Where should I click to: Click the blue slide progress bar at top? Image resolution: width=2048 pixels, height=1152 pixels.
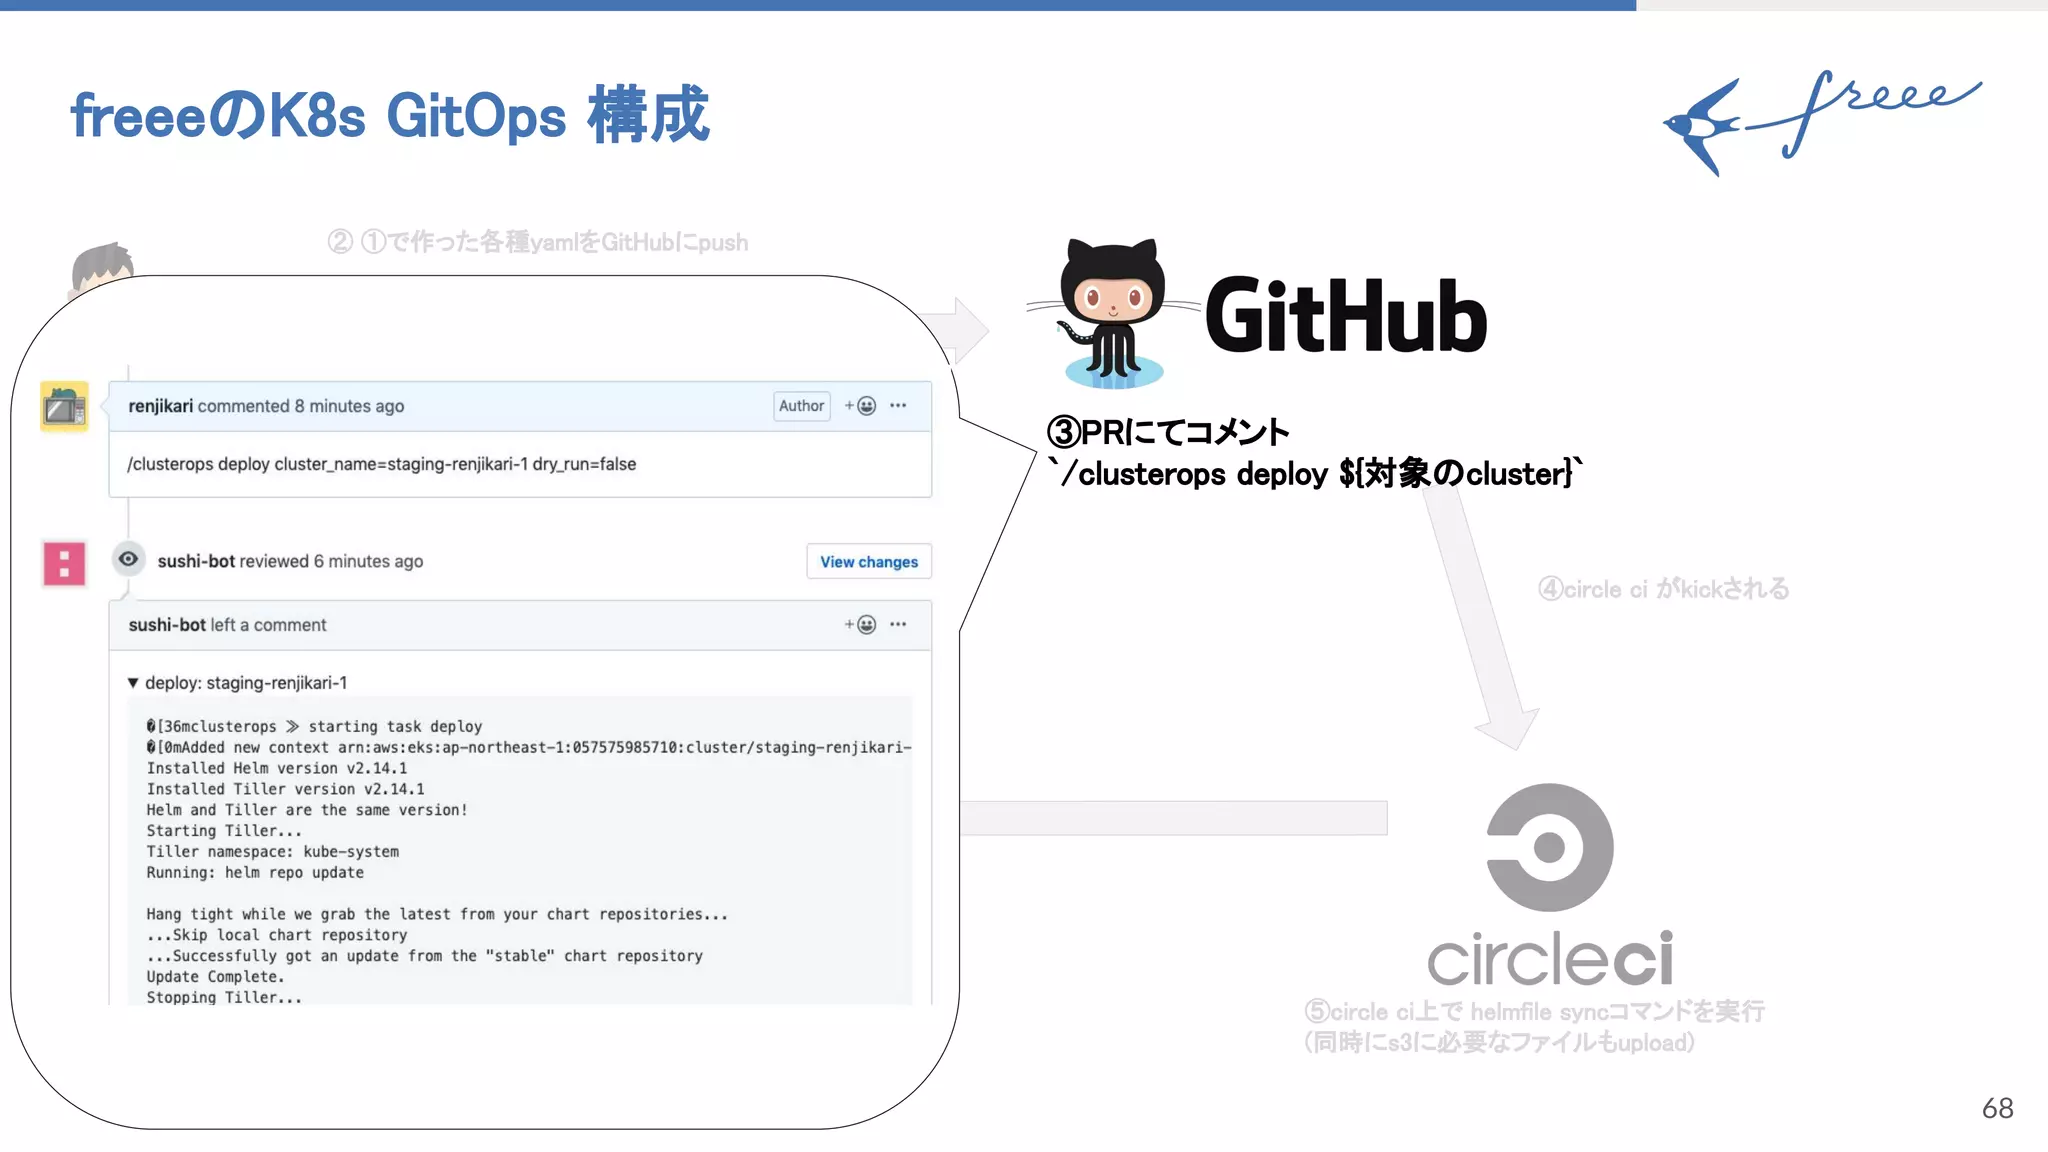[x=818, y=5]
